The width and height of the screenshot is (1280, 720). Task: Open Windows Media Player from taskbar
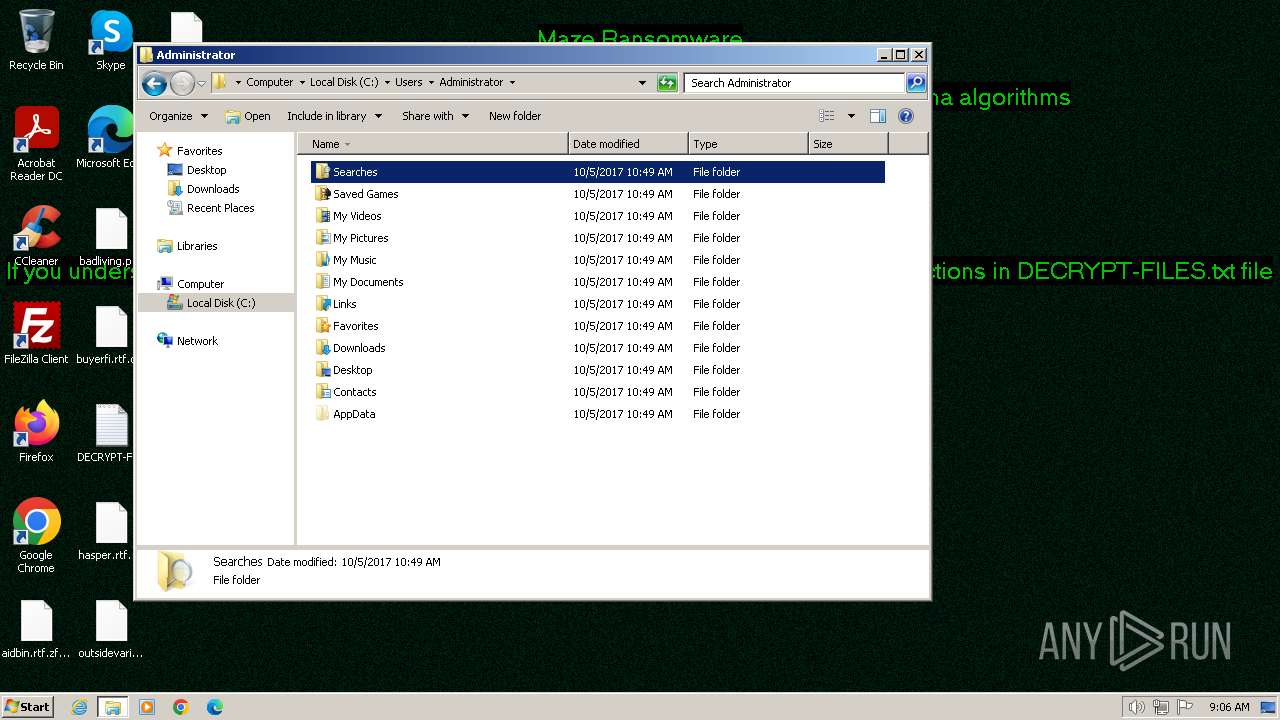pyautogui.click(x=147, y=707)
